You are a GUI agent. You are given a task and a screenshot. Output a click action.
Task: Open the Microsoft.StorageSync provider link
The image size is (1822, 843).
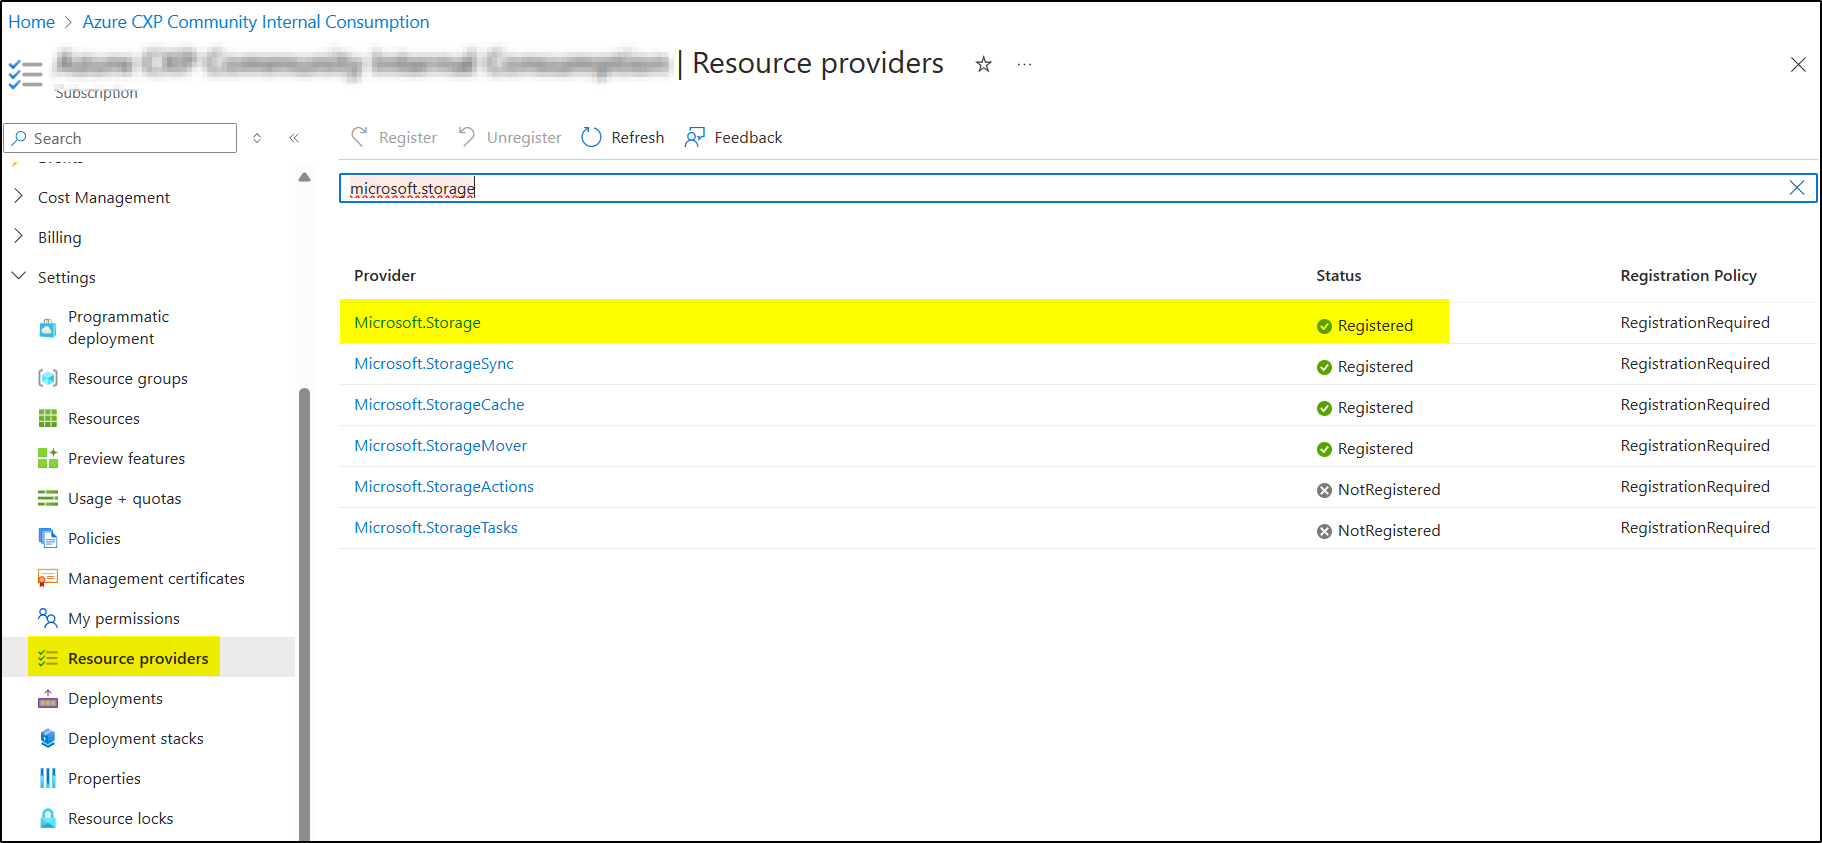click(434, 363)
